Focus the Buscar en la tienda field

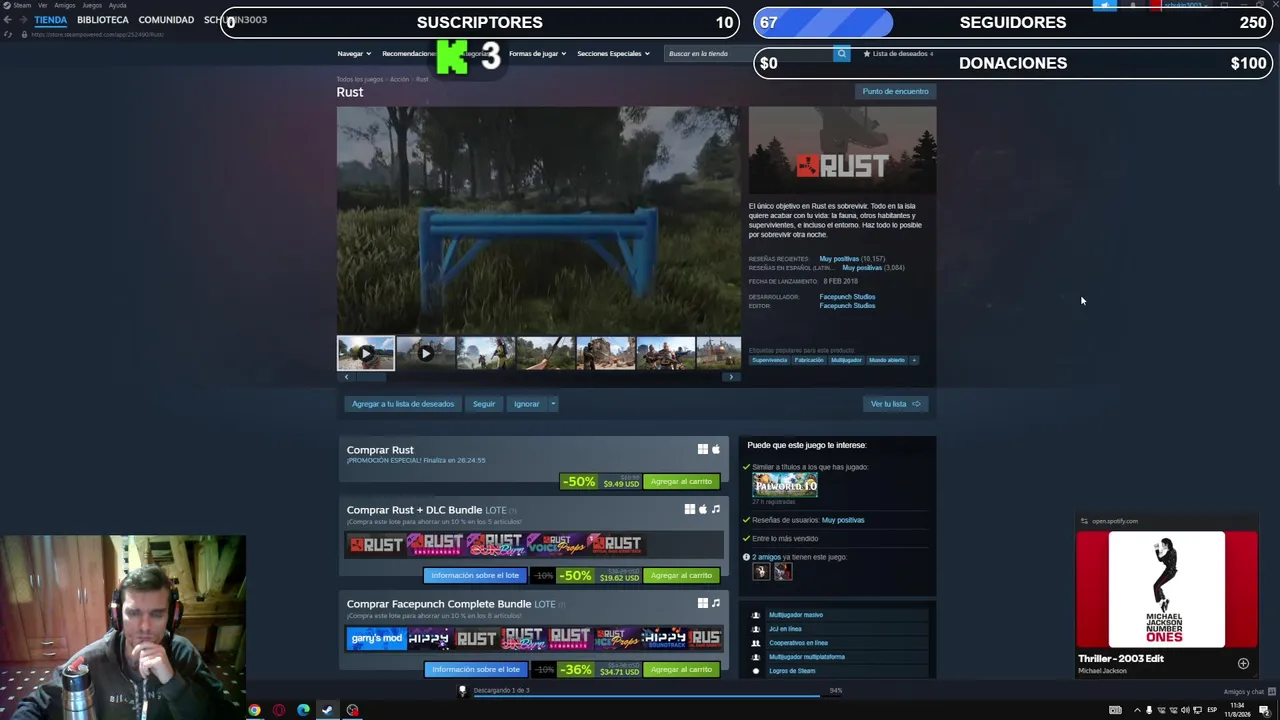pos(748,53)
